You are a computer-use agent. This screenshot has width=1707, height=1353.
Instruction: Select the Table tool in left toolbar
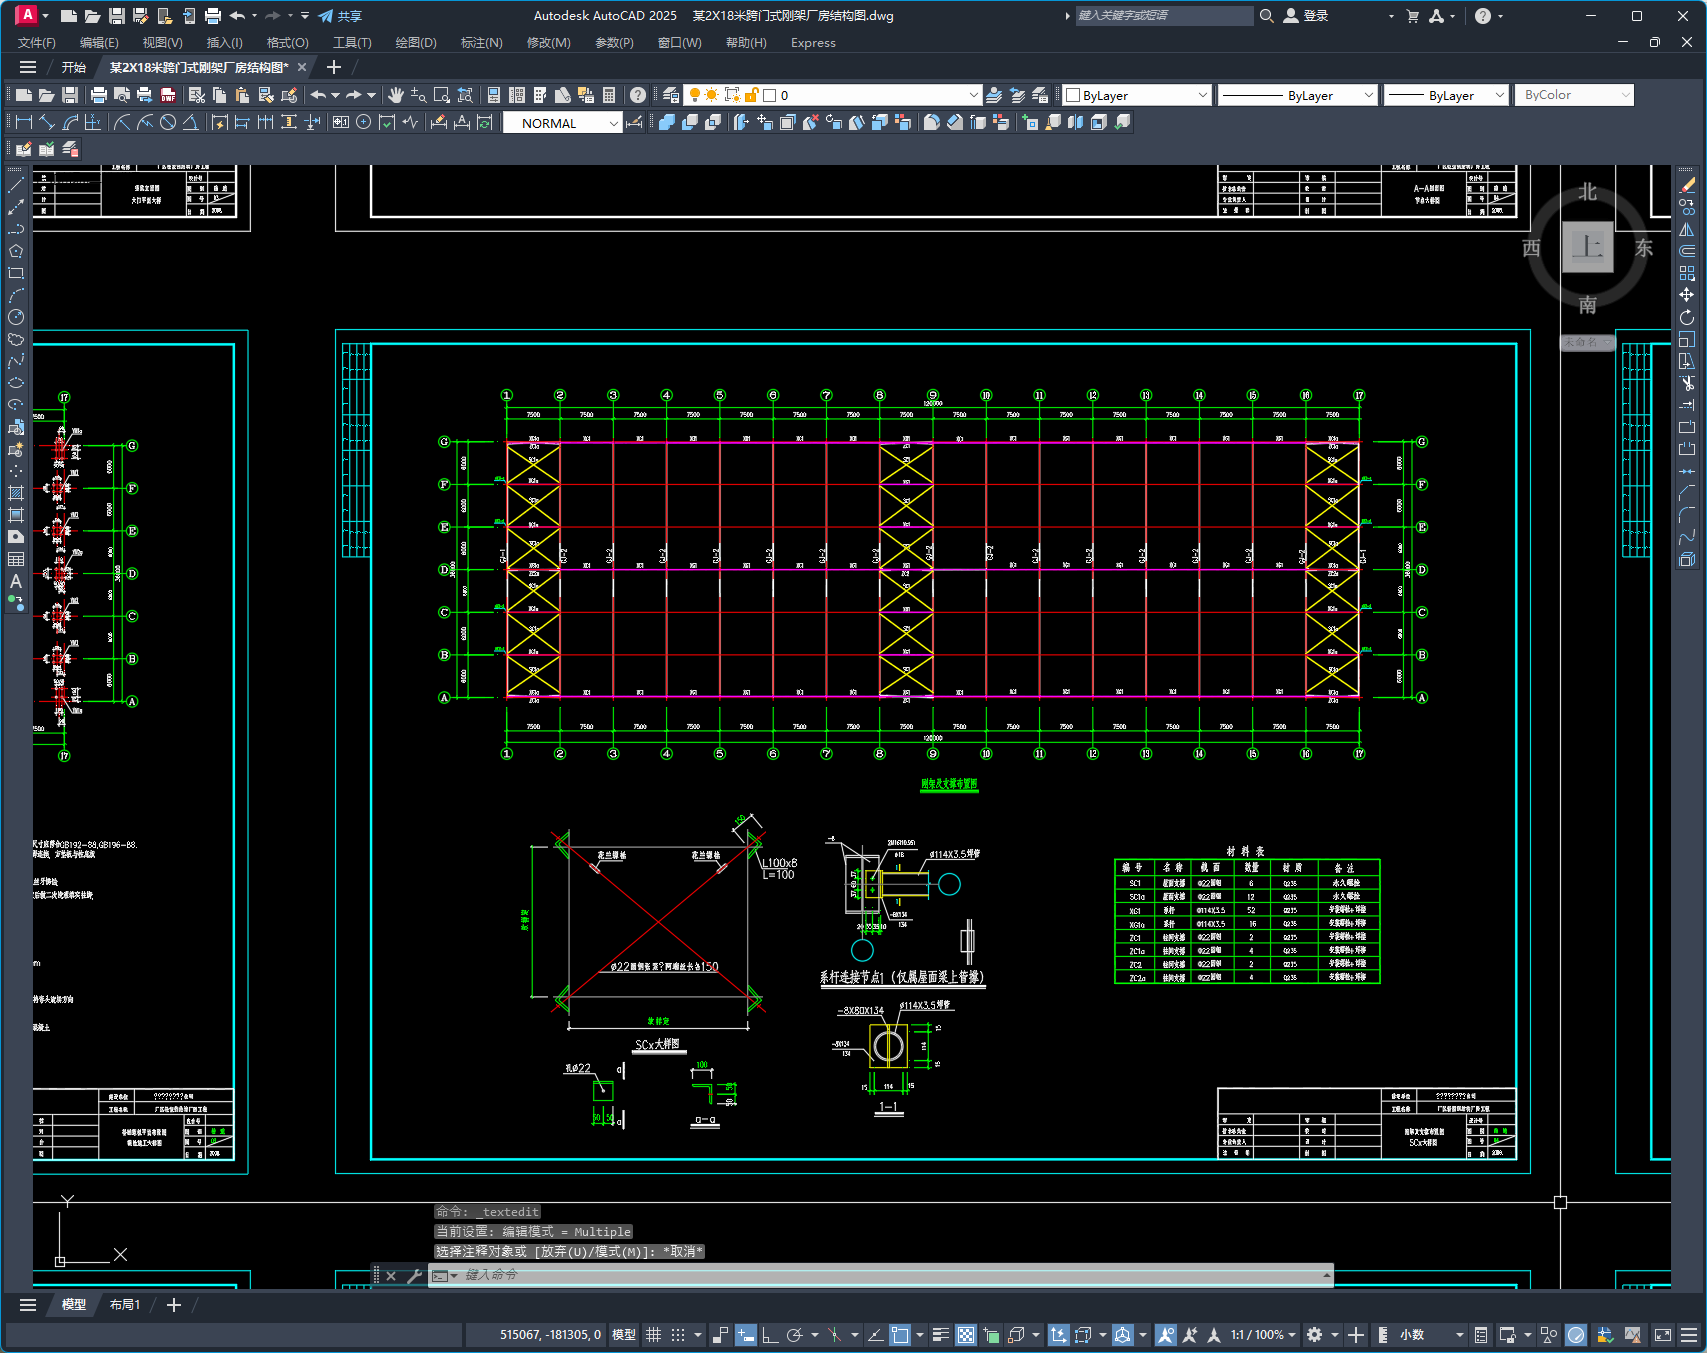coord(16,559)
